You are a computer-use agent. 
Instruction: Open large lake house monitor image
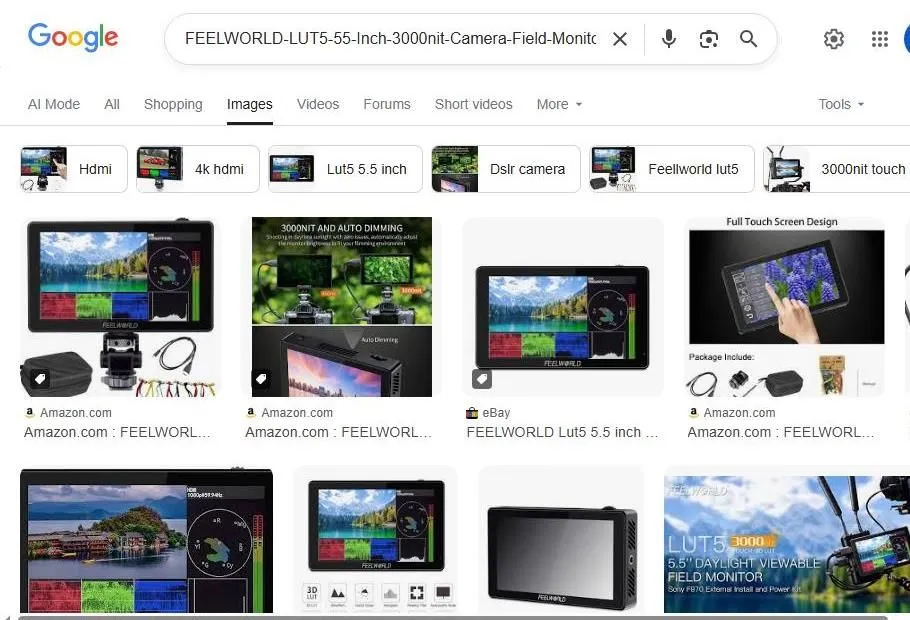[x=146, y=540]
